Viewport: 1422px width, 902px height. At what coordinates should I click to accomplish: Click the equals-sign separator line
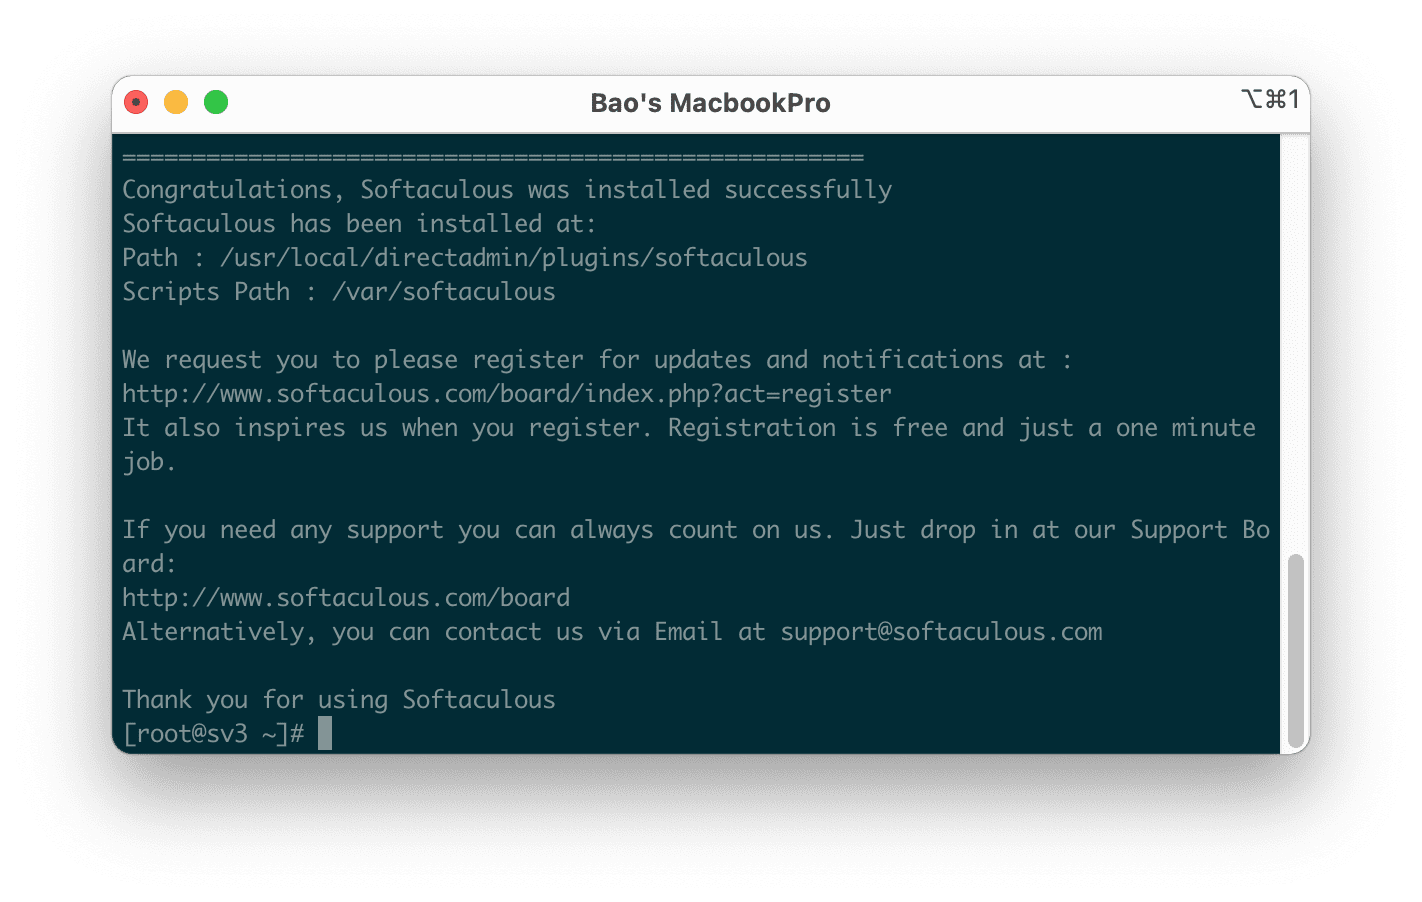[493, 157]
